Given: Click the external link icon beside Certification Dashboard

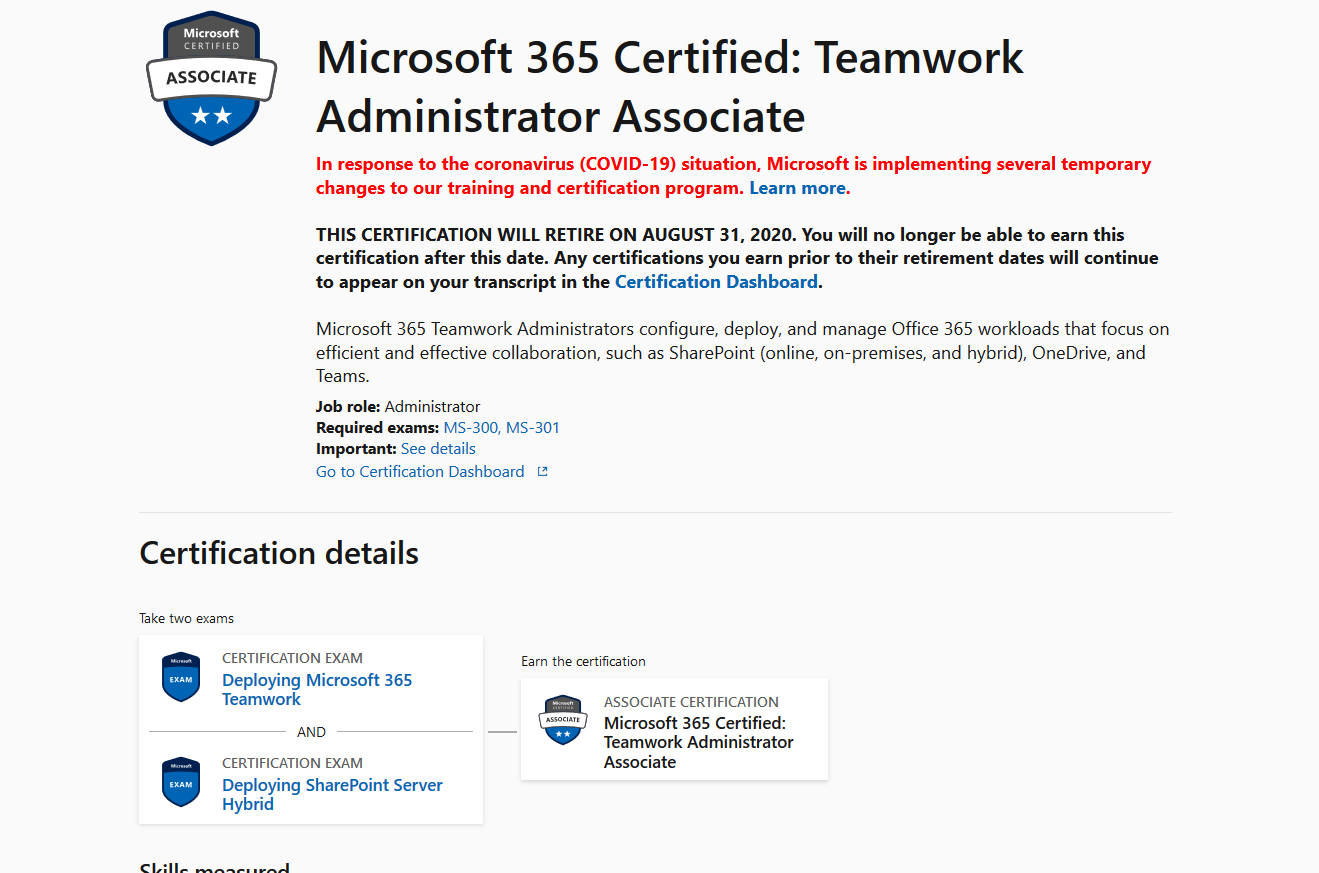Looking at the screenshot, I should coord(542,472).
